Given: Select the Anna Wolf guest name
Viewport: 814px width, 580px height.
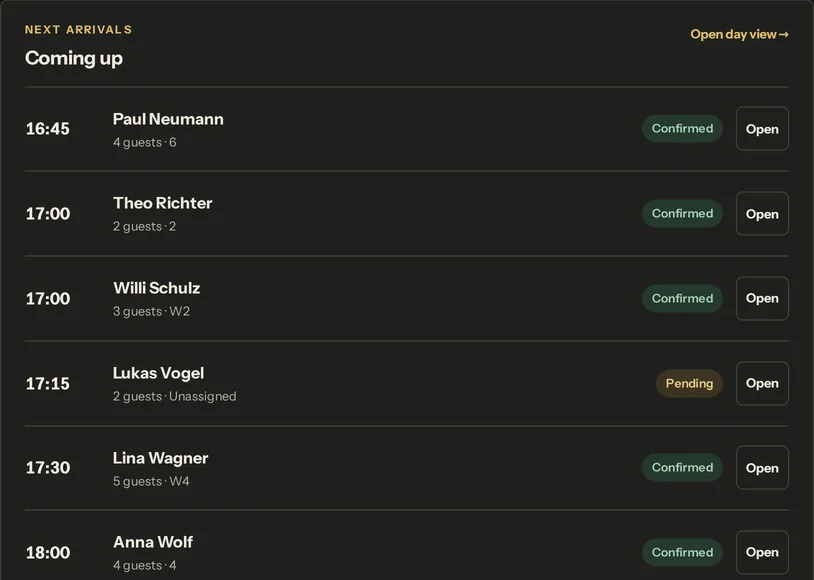Looking at the screenshot, I should tap(153, 543).
